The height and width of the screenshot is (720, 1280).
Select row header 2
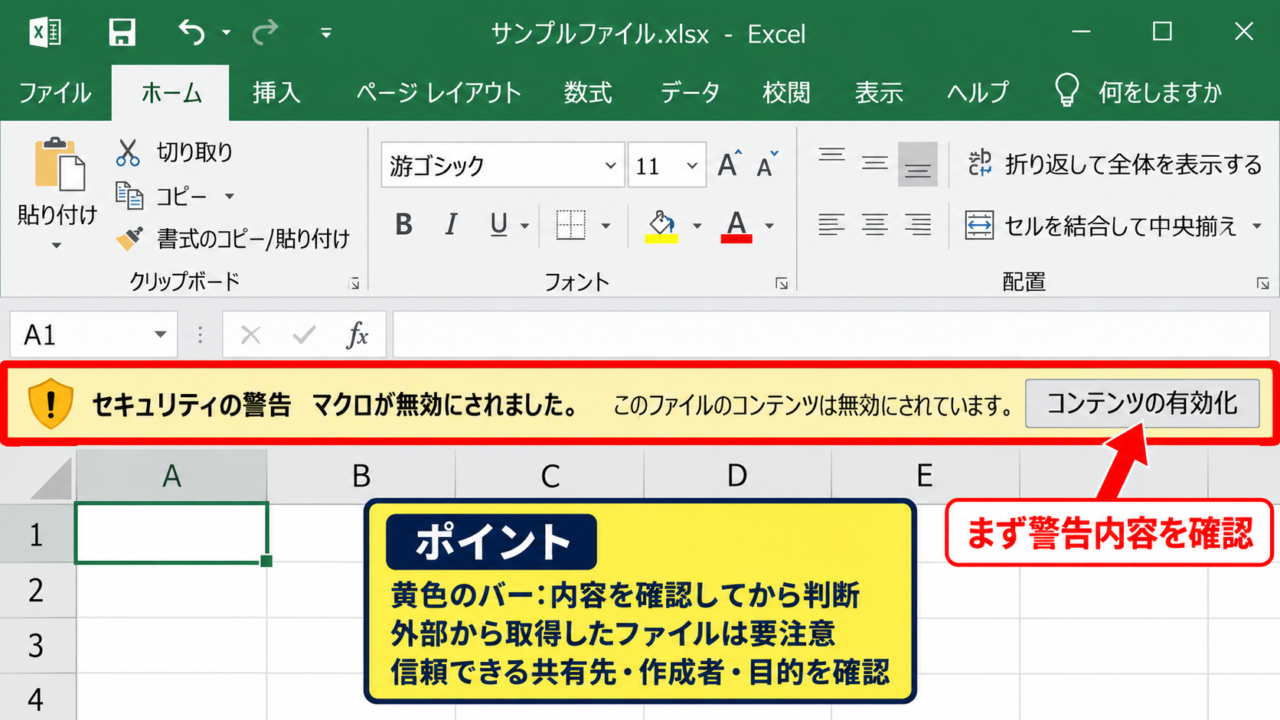(x=37, y=591)
